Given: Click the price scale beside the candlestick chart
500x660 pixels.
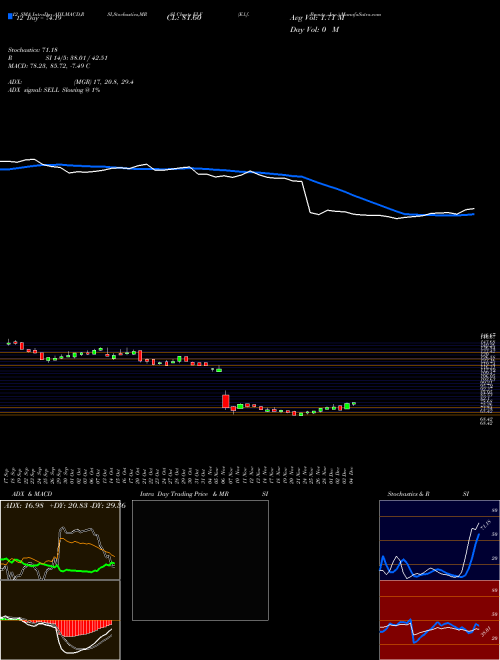Looking at the screenshot, I should (x=487, y=378).
